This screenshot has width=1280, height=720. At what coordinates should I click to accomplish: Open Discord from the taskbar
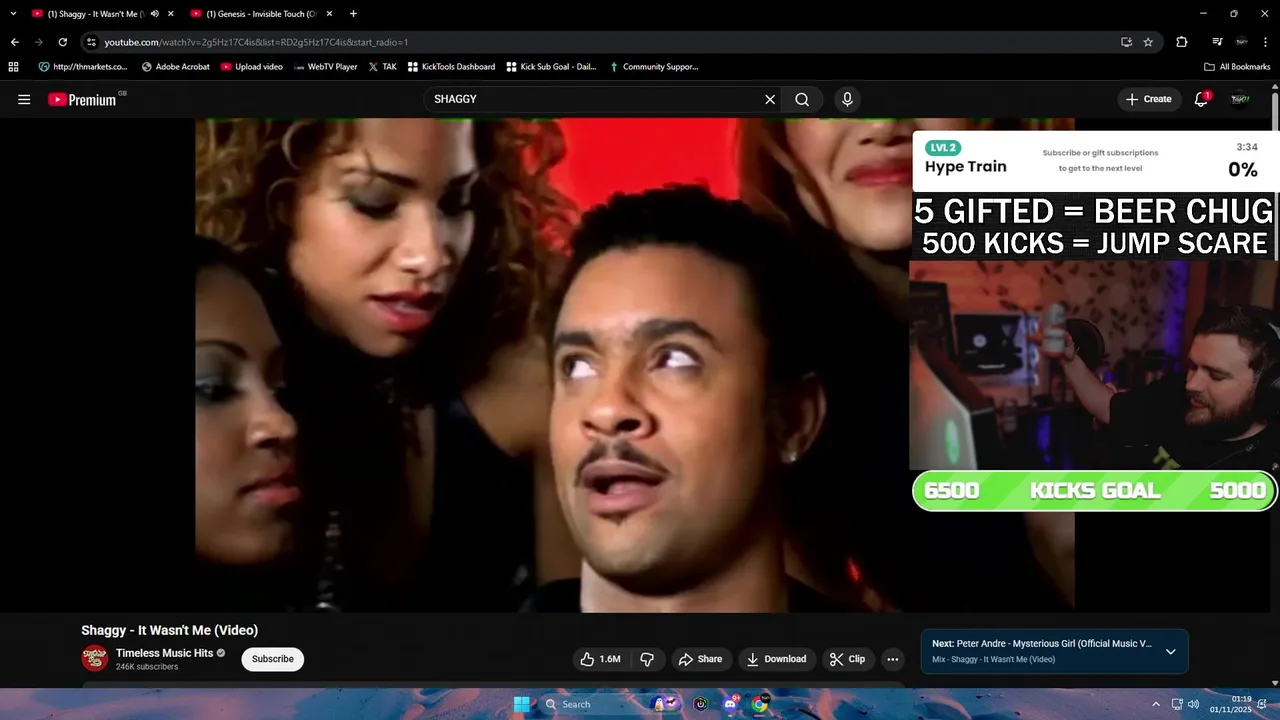(731, 704)
